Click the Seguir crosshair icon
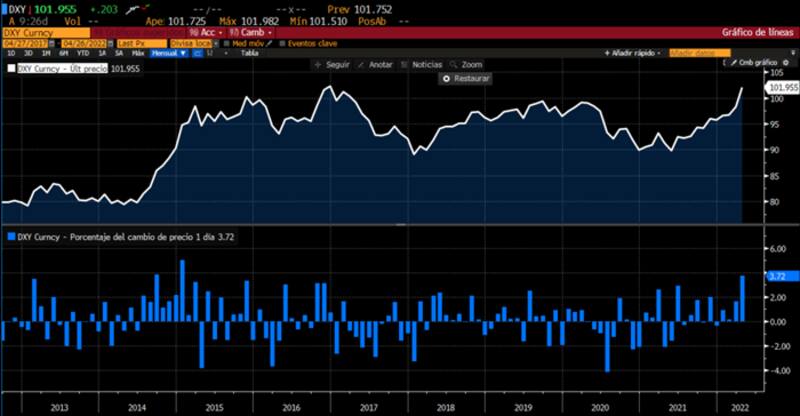This screenshot has width=800, height=416. coord(318,64)
